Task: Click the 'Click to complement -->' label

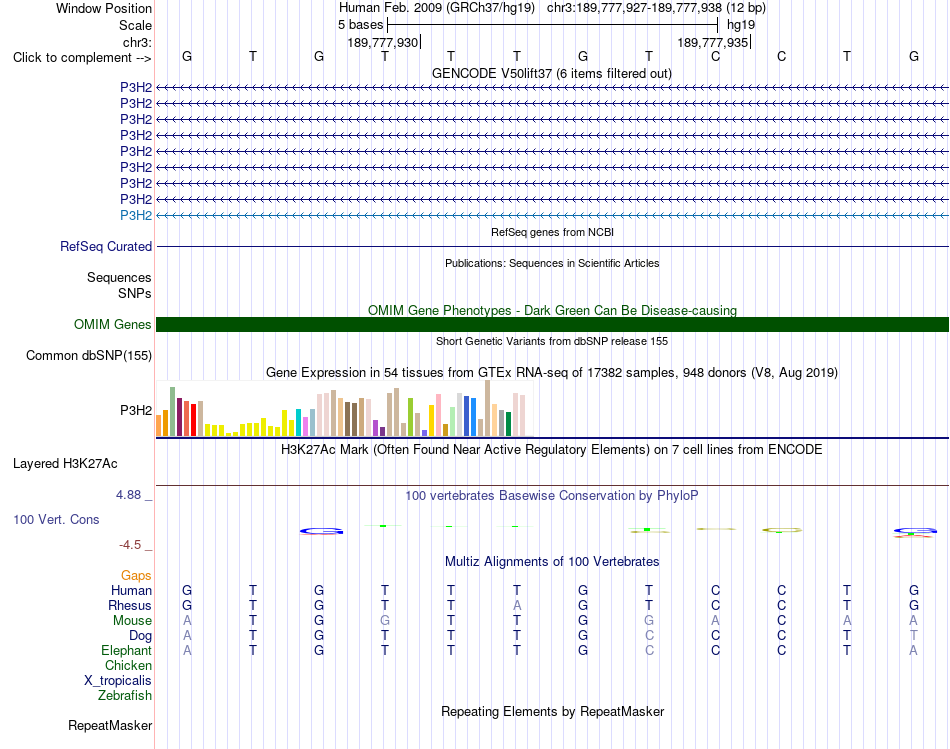Action: point(82,58)
